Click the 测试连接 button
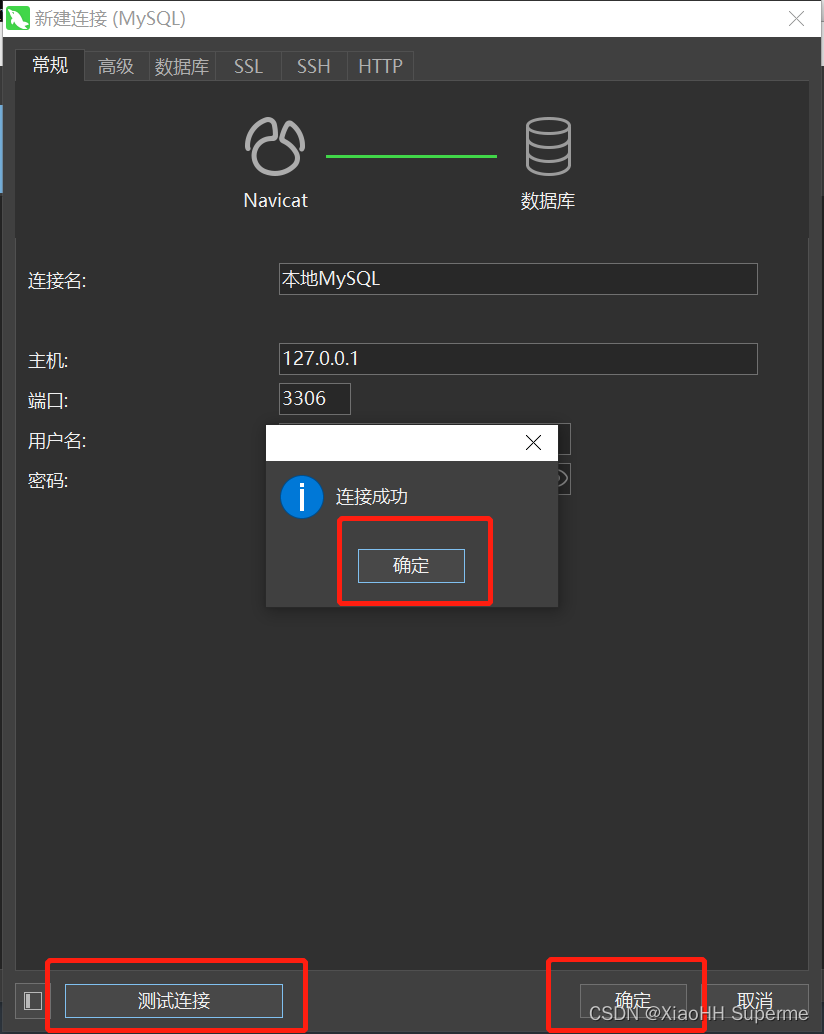 pyautogui.click(x=174, y=1000)
